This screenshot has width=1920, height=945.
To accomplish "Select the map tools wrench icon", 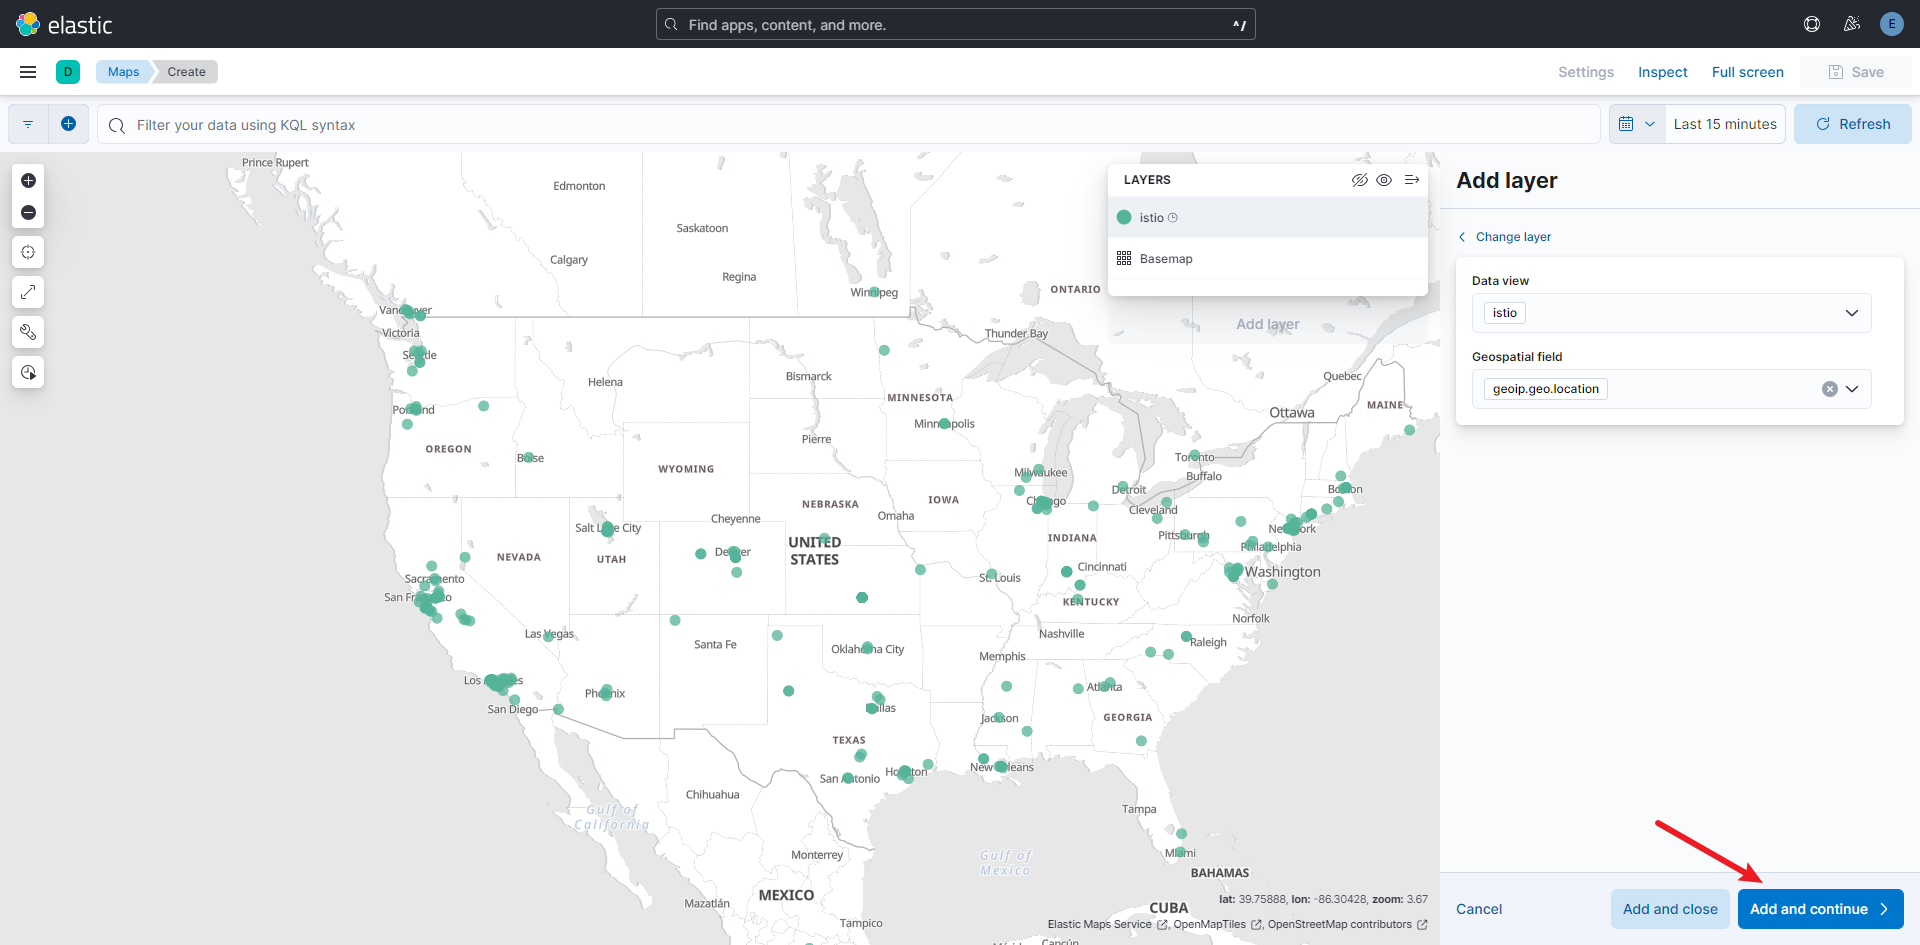I will tap(28, 332).
